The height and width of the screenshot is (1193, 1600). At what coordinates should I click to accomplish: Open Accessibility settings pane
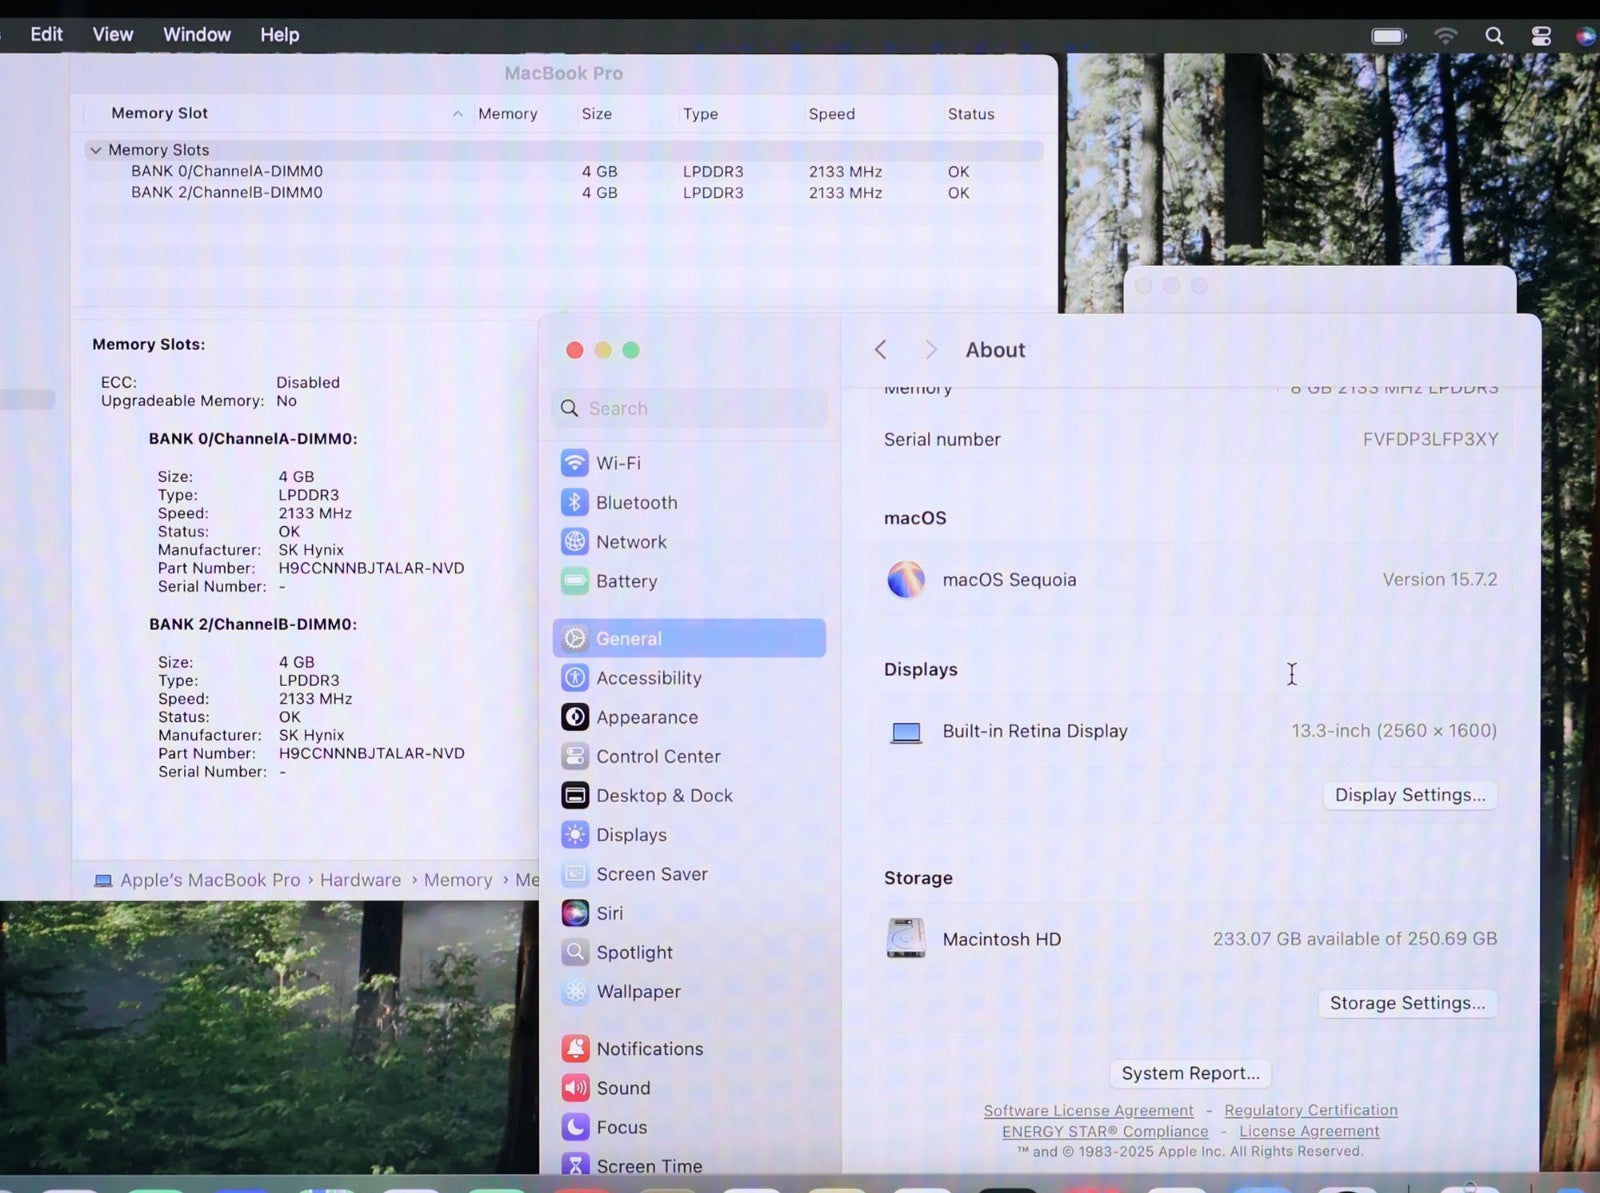pos(648,678)
